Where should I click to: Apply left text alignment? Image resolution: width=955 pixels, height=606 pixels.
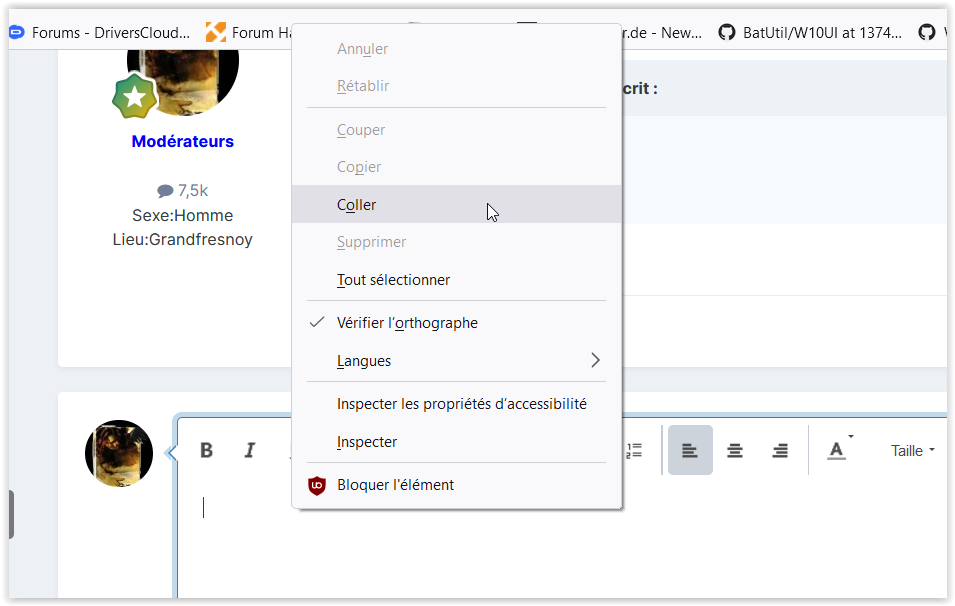coord(690,450)
